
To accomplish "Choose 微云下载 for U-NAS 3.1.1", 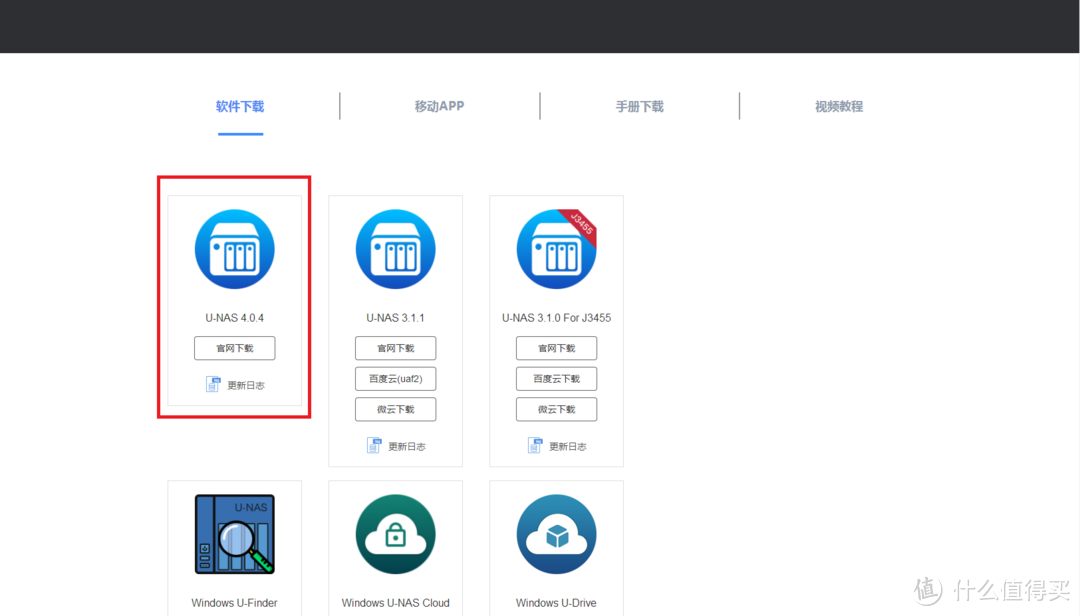I will pos(395,409).
